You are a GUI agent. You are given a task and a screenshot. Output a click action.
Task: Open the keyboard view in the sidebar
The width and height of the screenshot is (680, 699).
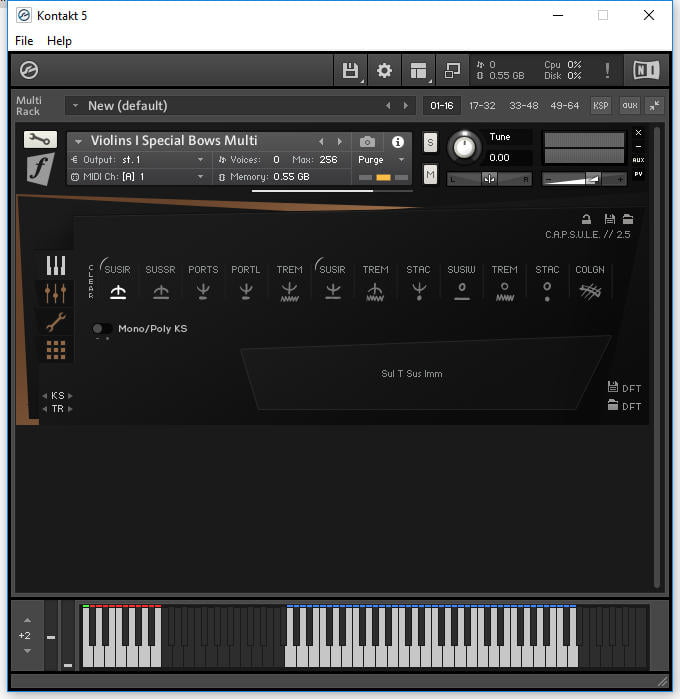coord(56,265)
